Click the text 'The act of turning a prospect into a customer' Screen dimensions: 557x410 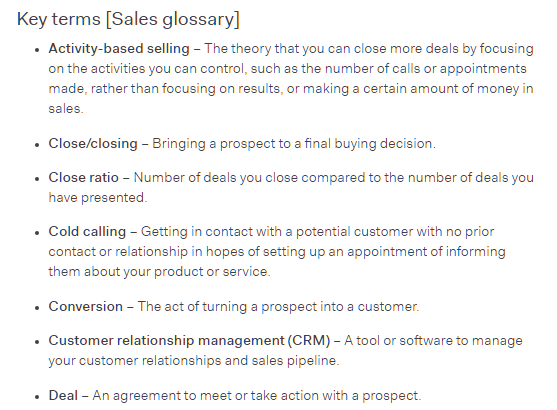coord(278,306)
